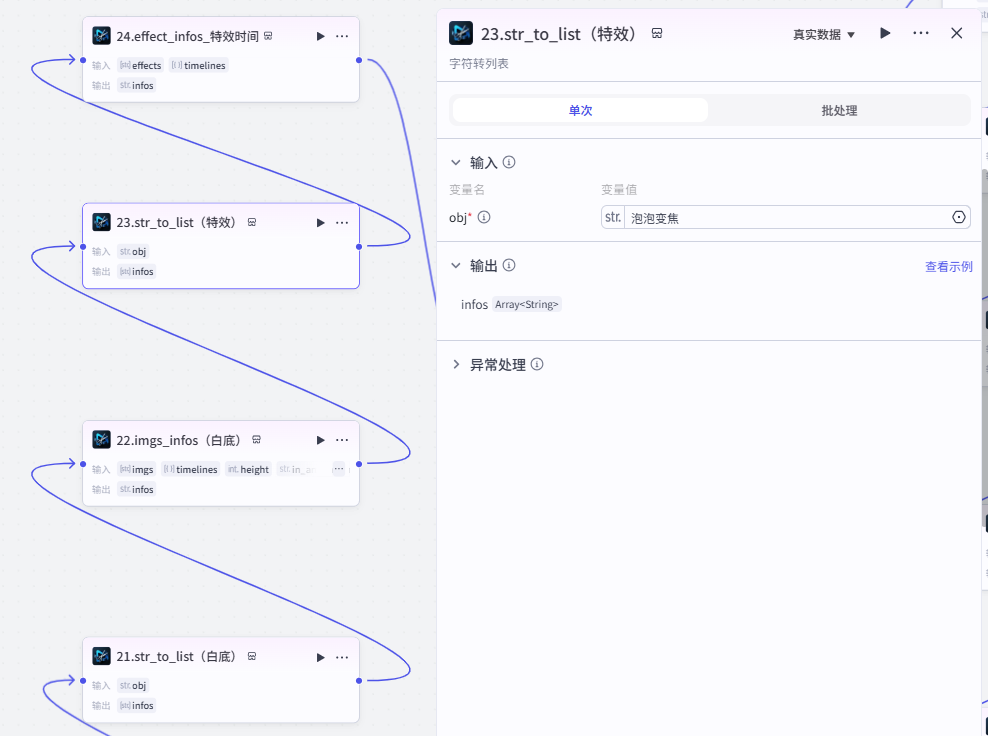Open the ... options menu on node 22.imgs_infos

[x=342, y=439]
